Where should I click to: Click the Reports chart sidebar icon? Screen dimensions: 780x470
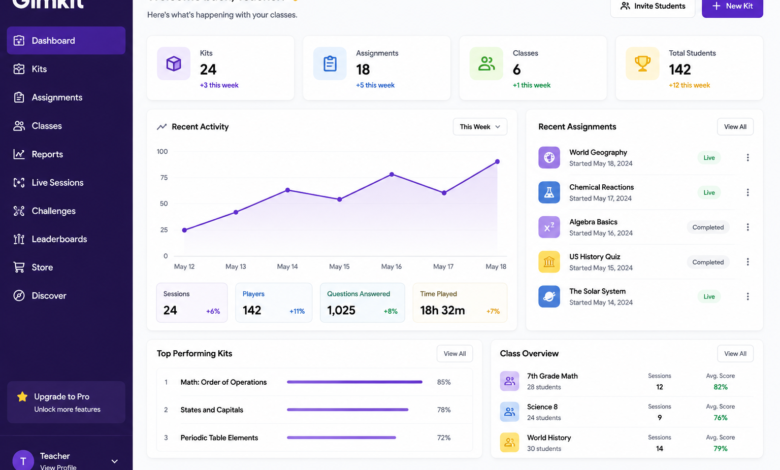[19, 154]
